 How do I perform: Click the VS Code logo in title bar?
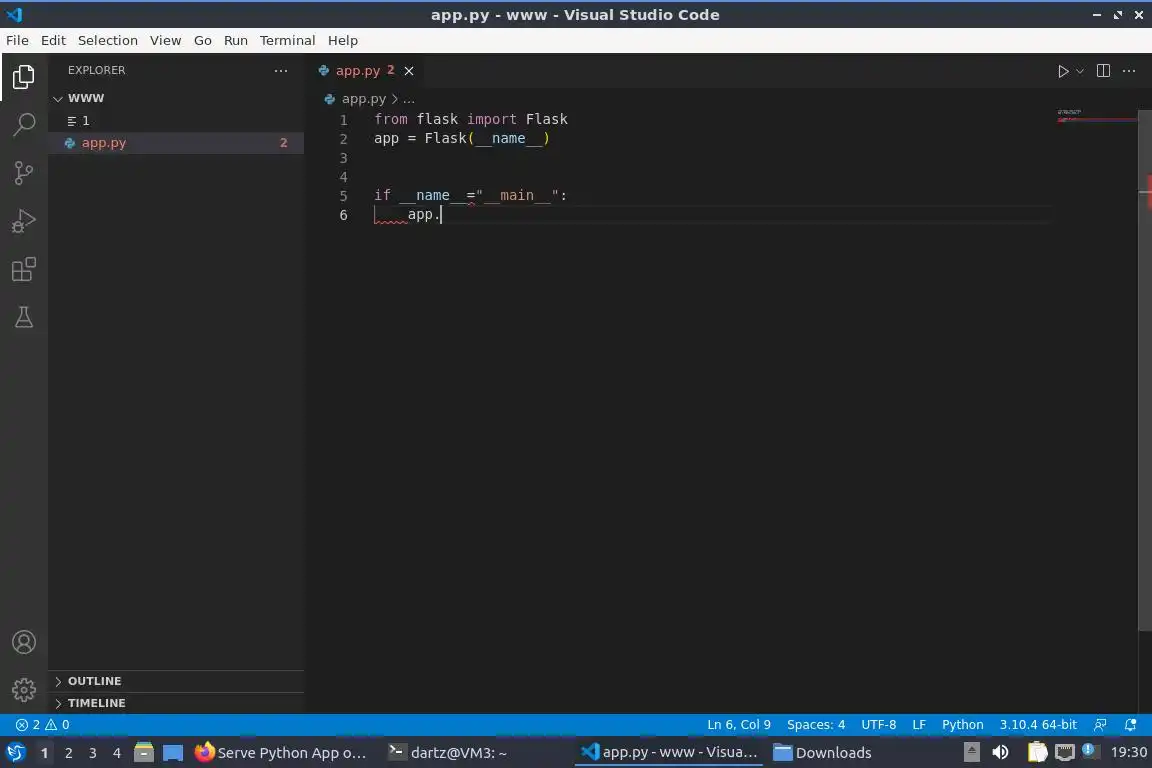click(14, 14)
